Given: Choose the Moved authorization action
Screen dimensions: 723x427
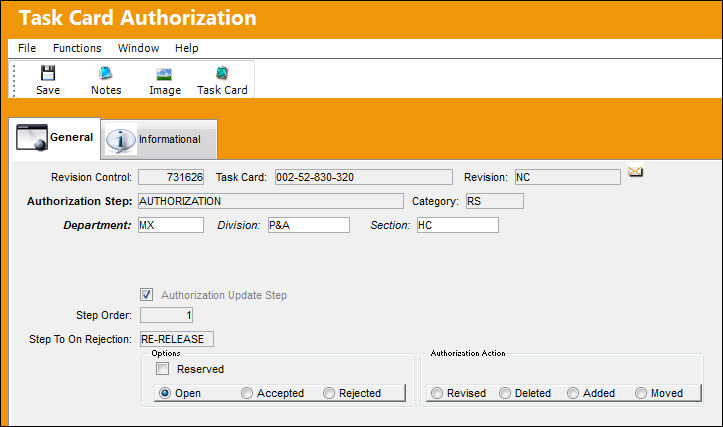Looking at the screenshot, I should point(641,393).
